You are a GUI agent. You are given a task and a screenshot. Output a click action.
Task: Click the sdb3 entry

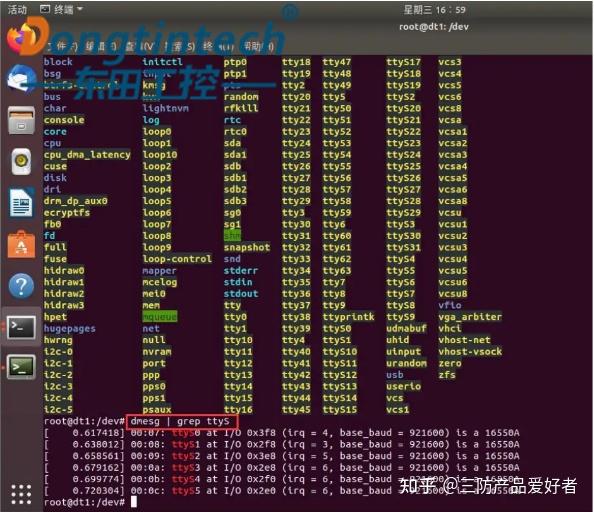[235, 201]
